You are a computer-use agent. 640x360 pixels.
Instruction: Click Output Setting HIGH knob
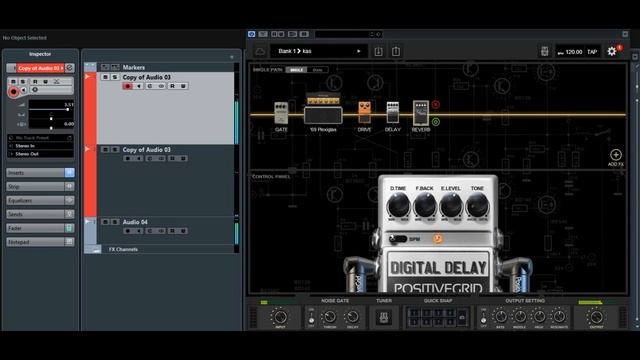tap(539, 317)
